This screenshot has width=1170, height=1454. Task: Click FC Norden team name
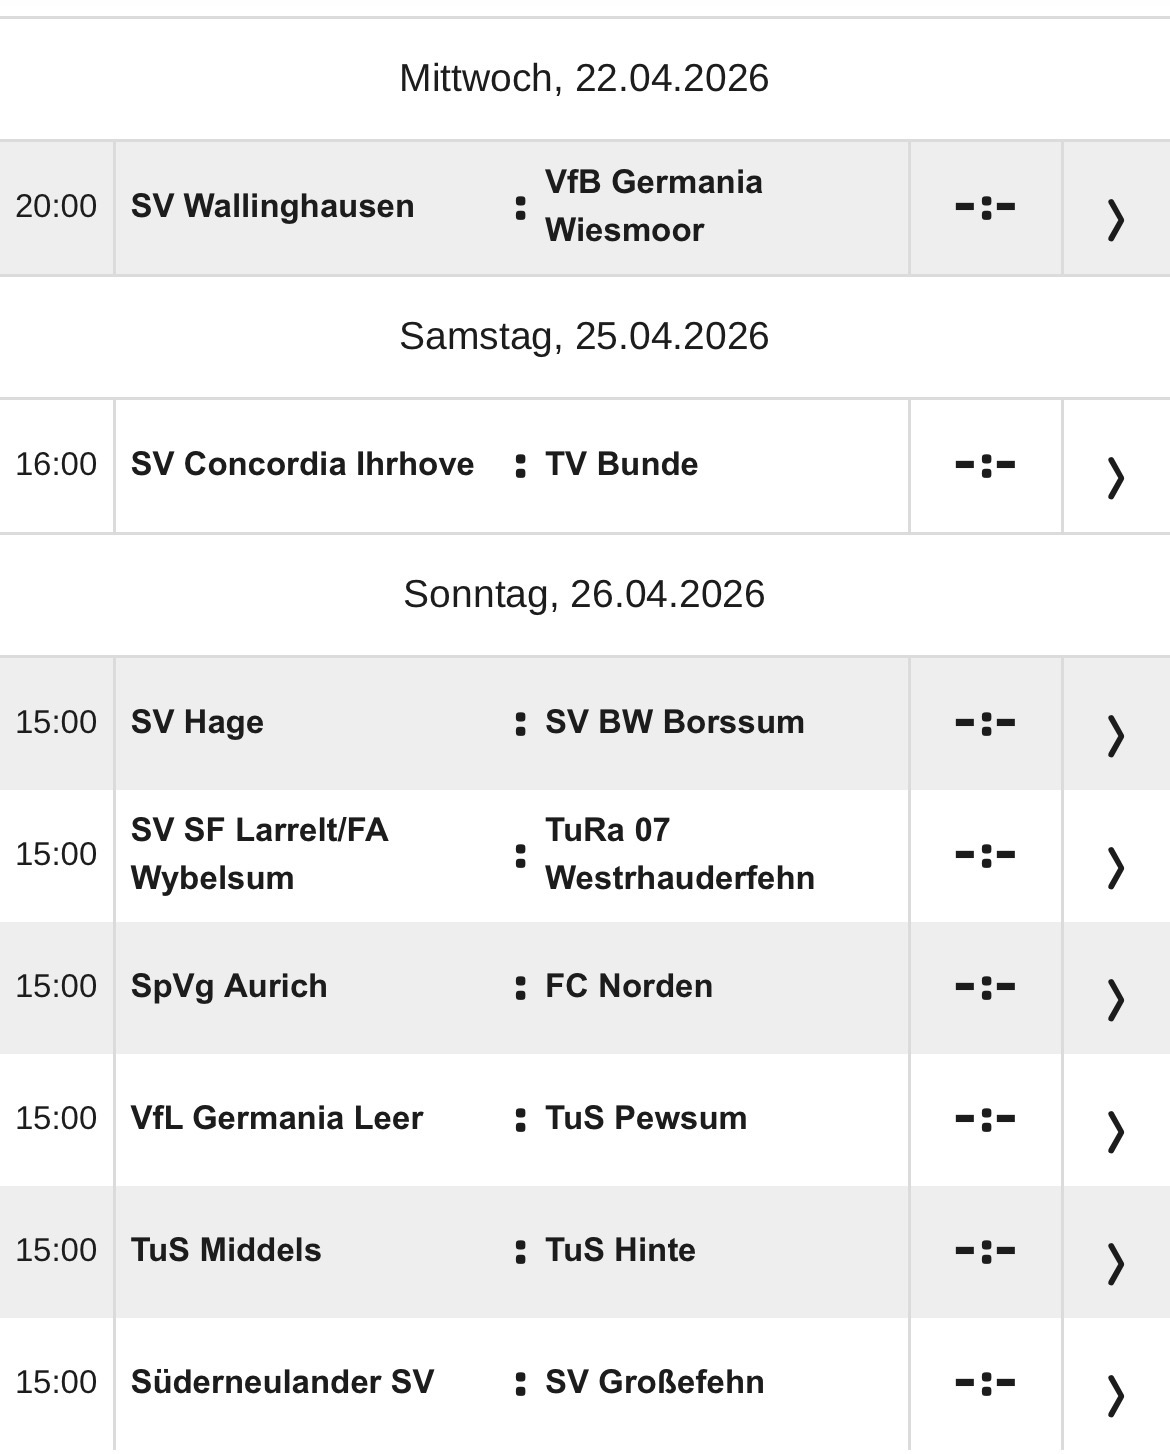pyautogui.click(x=628, y=986)
